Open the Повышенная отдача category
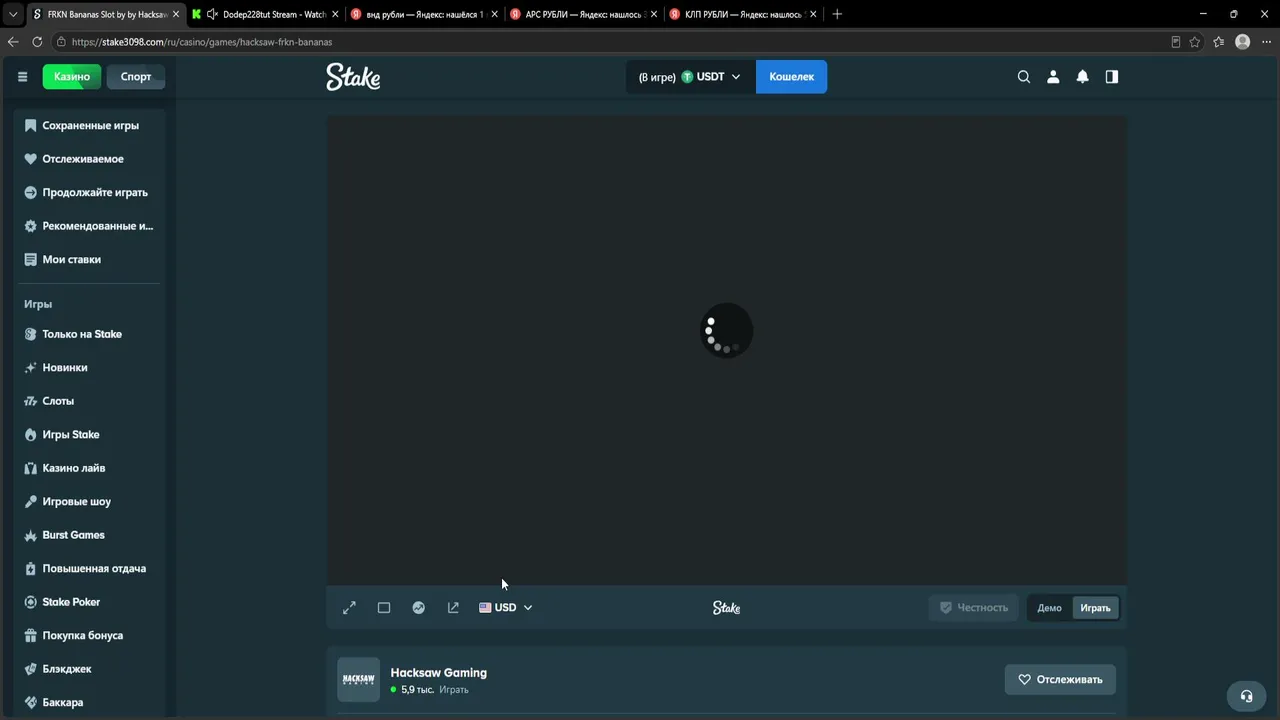Viewport: 1280px width, 720px height. [x=87, y=569]
